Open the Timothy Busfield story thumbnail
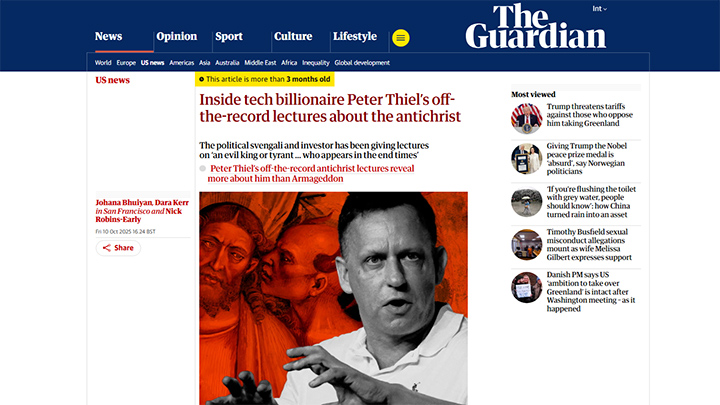 [526, 245]
